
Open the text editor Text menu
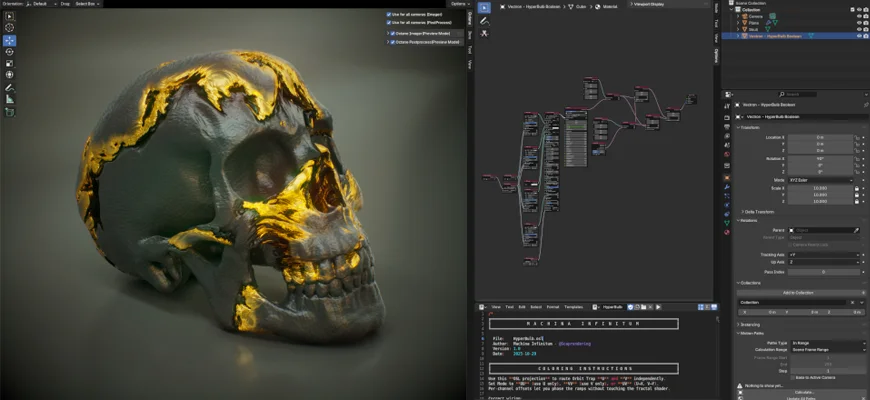[x=510, y=307]
